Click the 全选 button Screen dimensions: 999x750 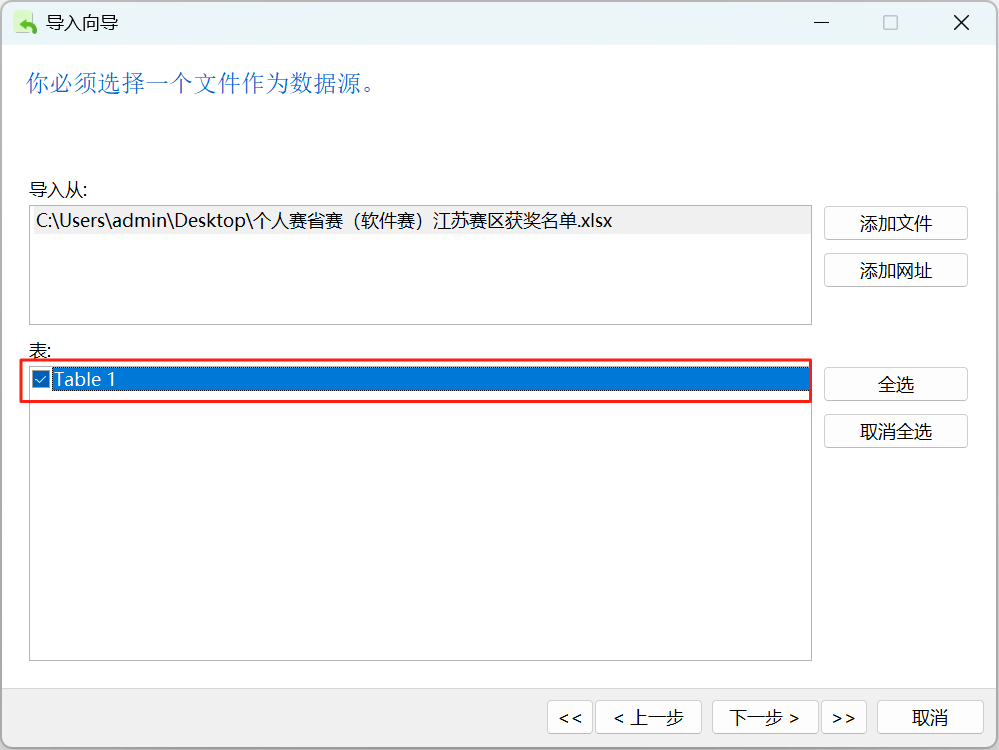pyautogui.click(x=895, y=384)
